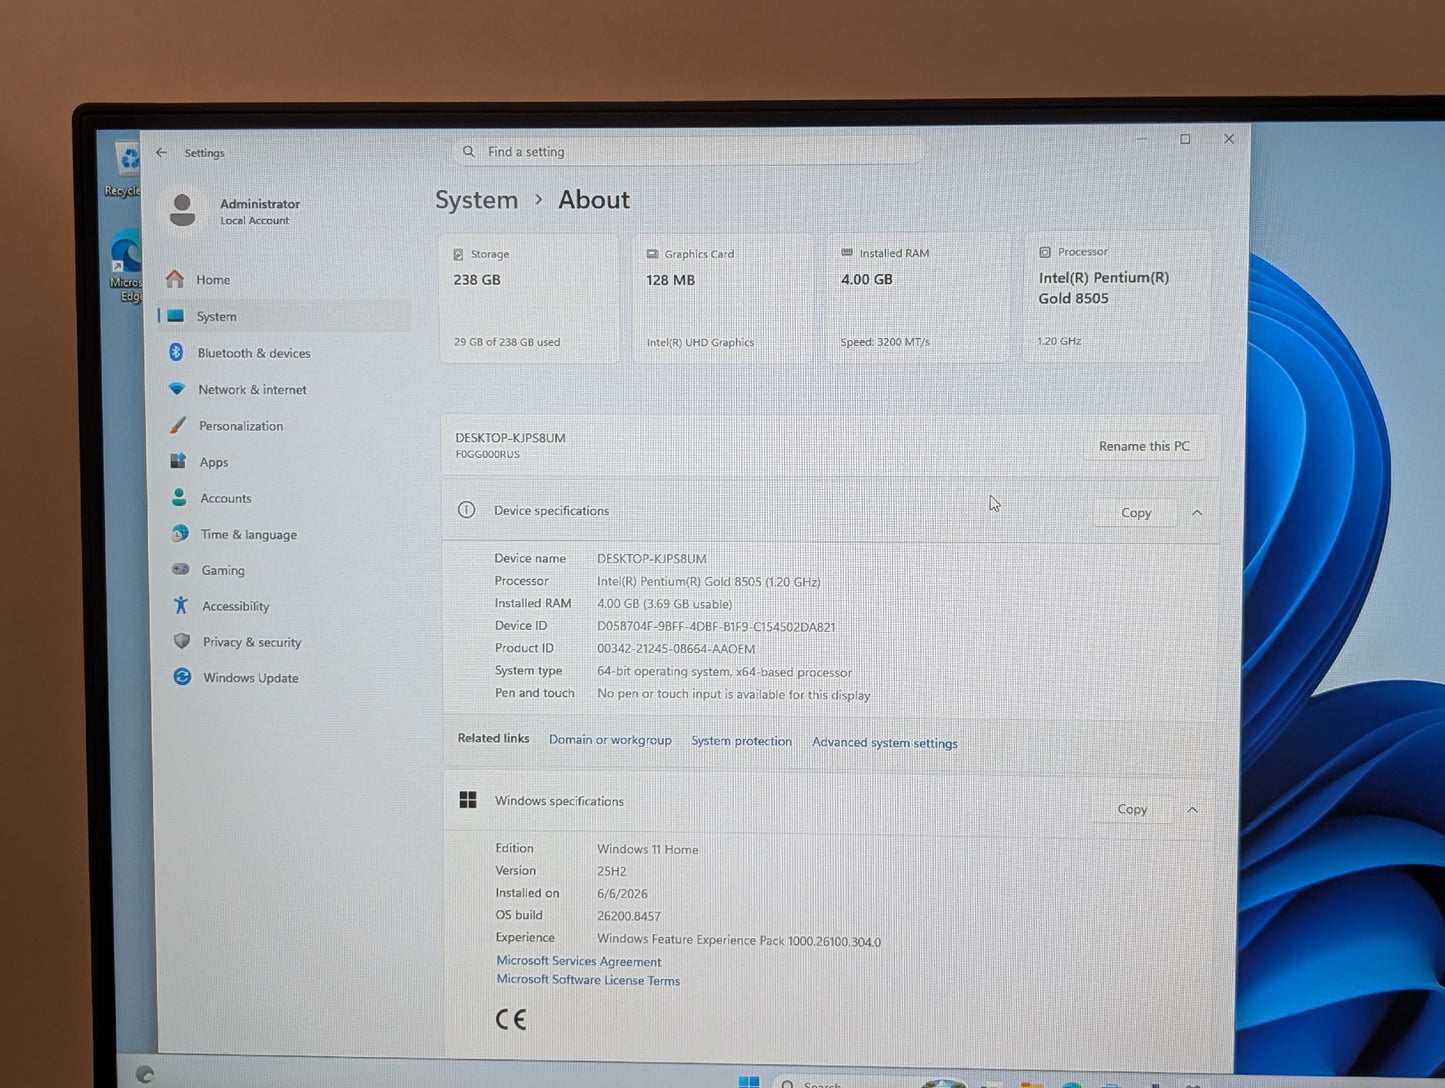1445x1088 pixels.
Task: Click the Graphics Card 128 MB card
Action: click(x=722, y=298)
